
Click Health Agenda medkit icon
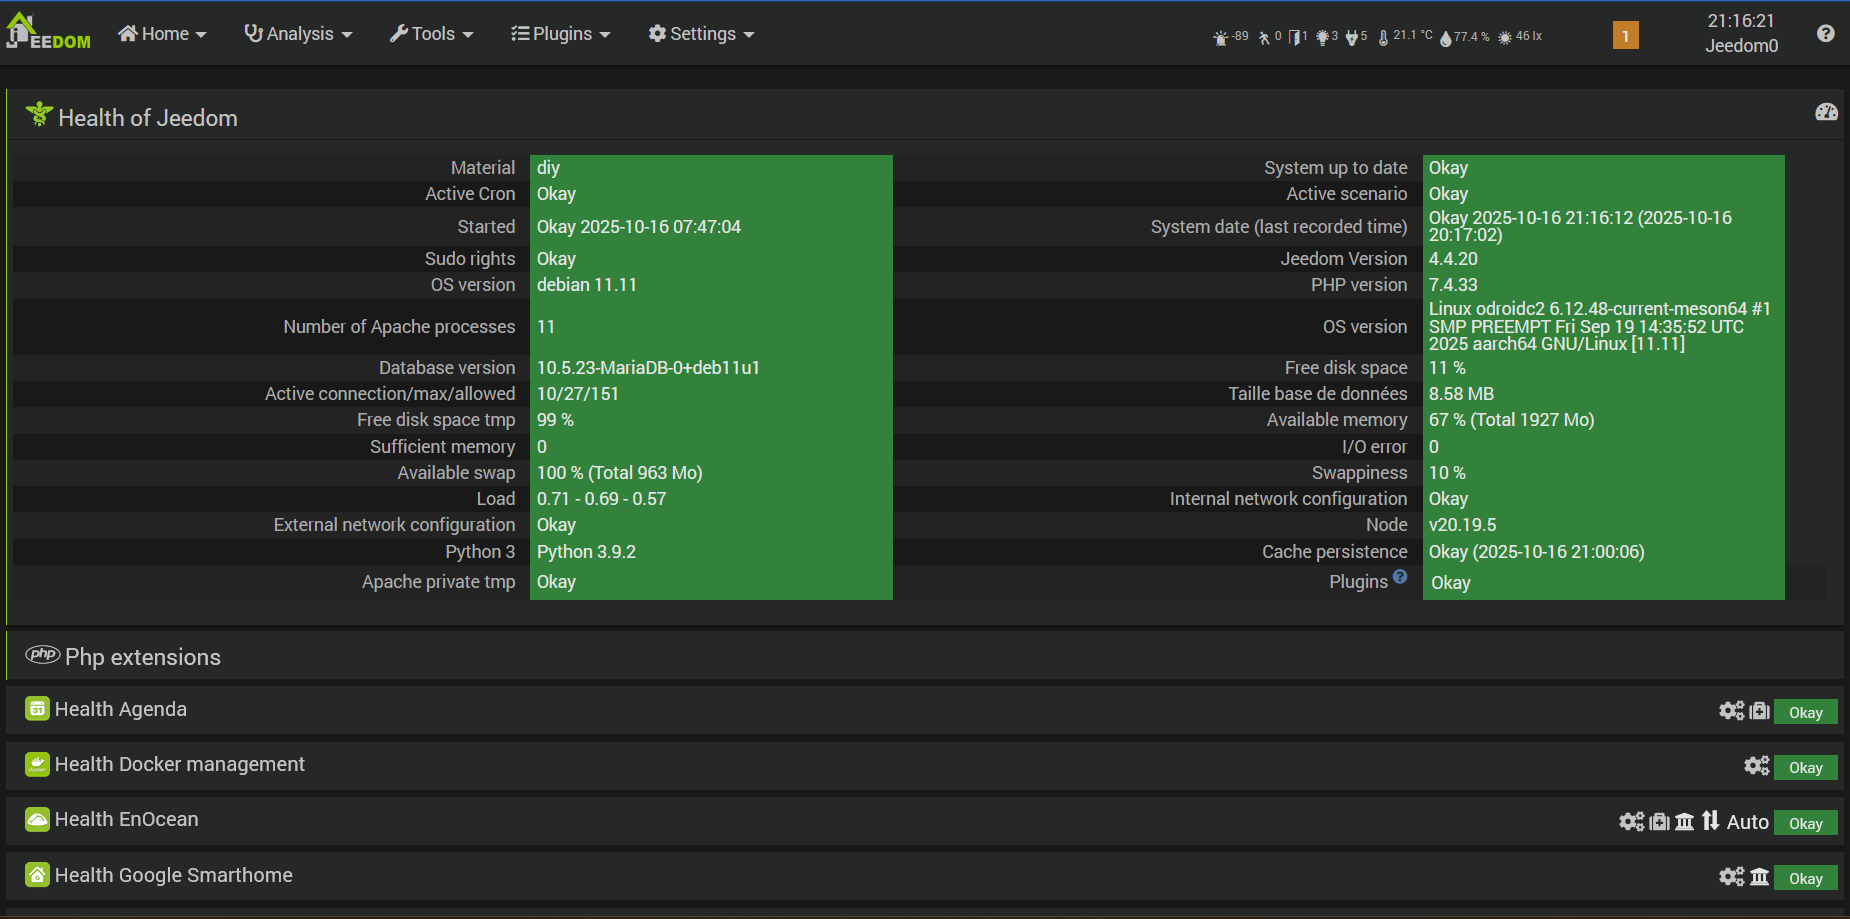[x=1760, y=711]
